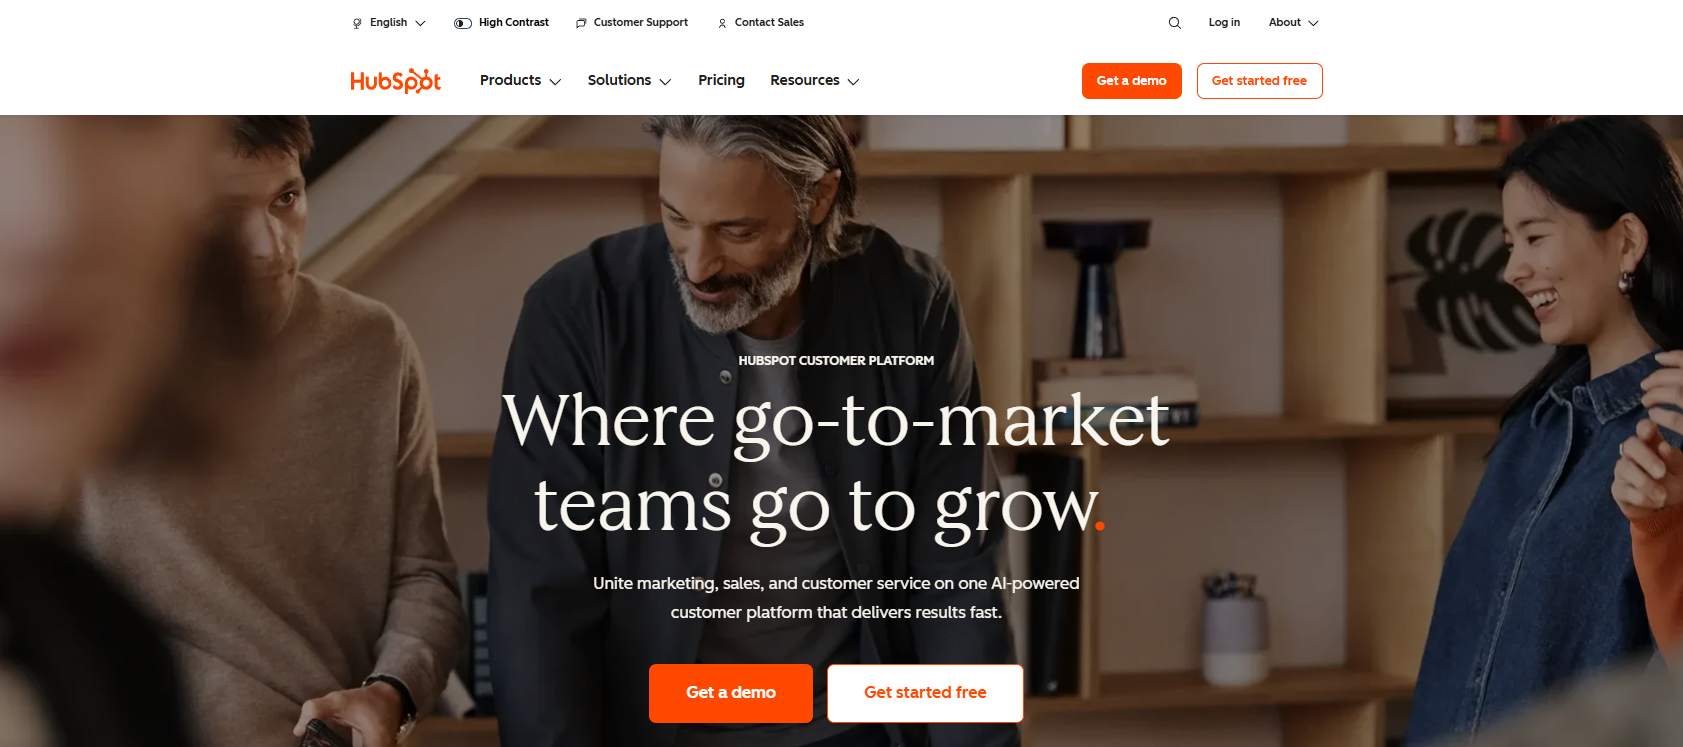This screenshot has height=747, width=1683.
Task: Click the header Get a demo button
Action: click(1132, 81)
